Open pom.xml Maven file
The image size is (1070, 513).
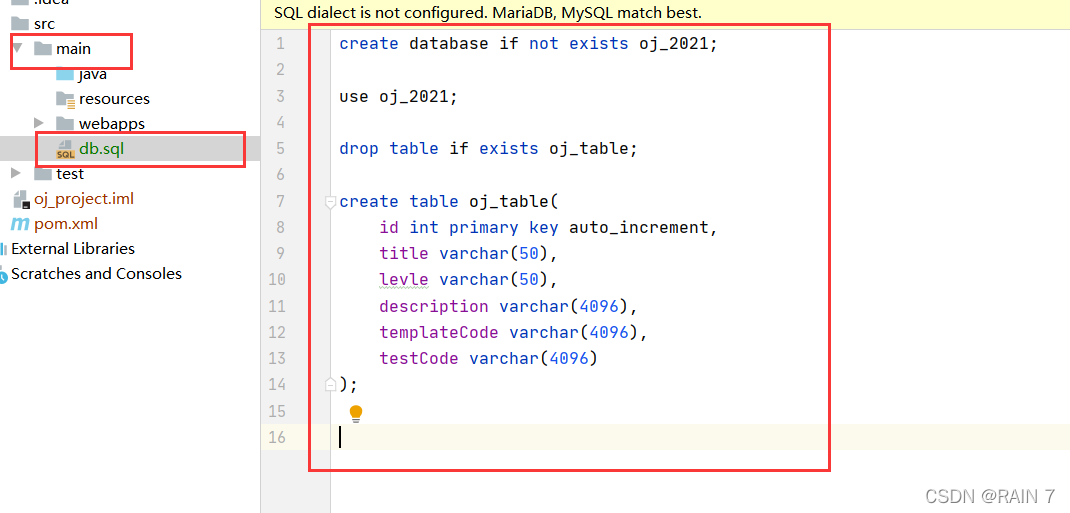click(66, 224)
